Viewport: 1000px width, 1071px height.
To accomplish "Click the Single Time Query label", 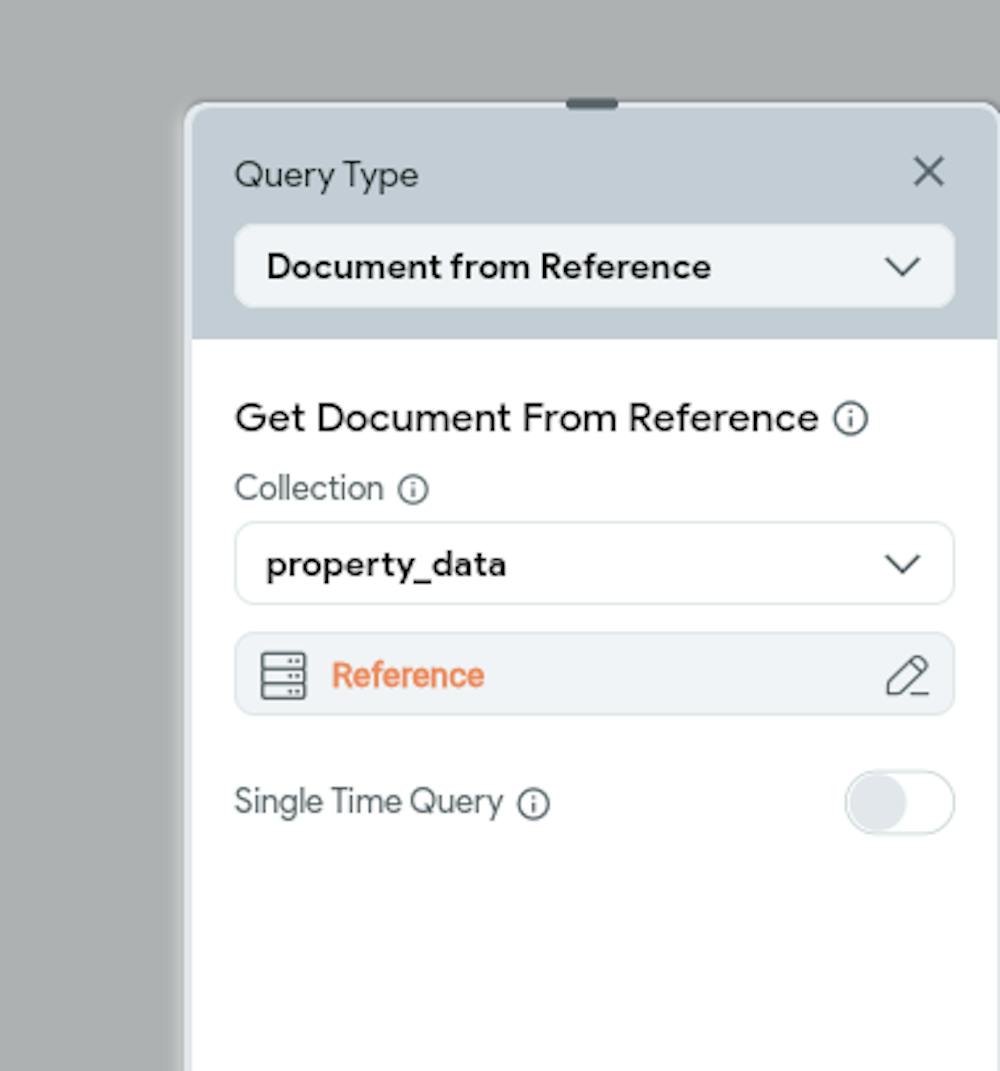I will click(x=368, y=802).
